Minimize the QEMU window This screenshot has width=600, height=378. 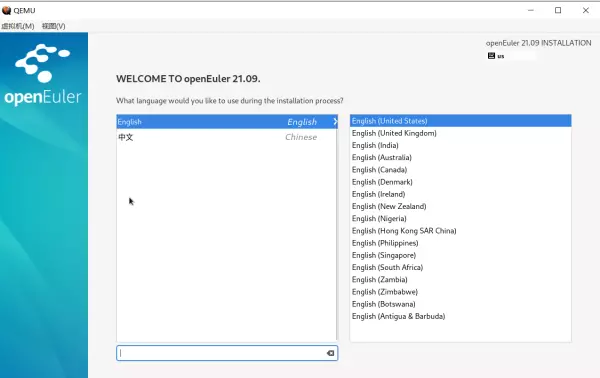[x=531, y=10]
